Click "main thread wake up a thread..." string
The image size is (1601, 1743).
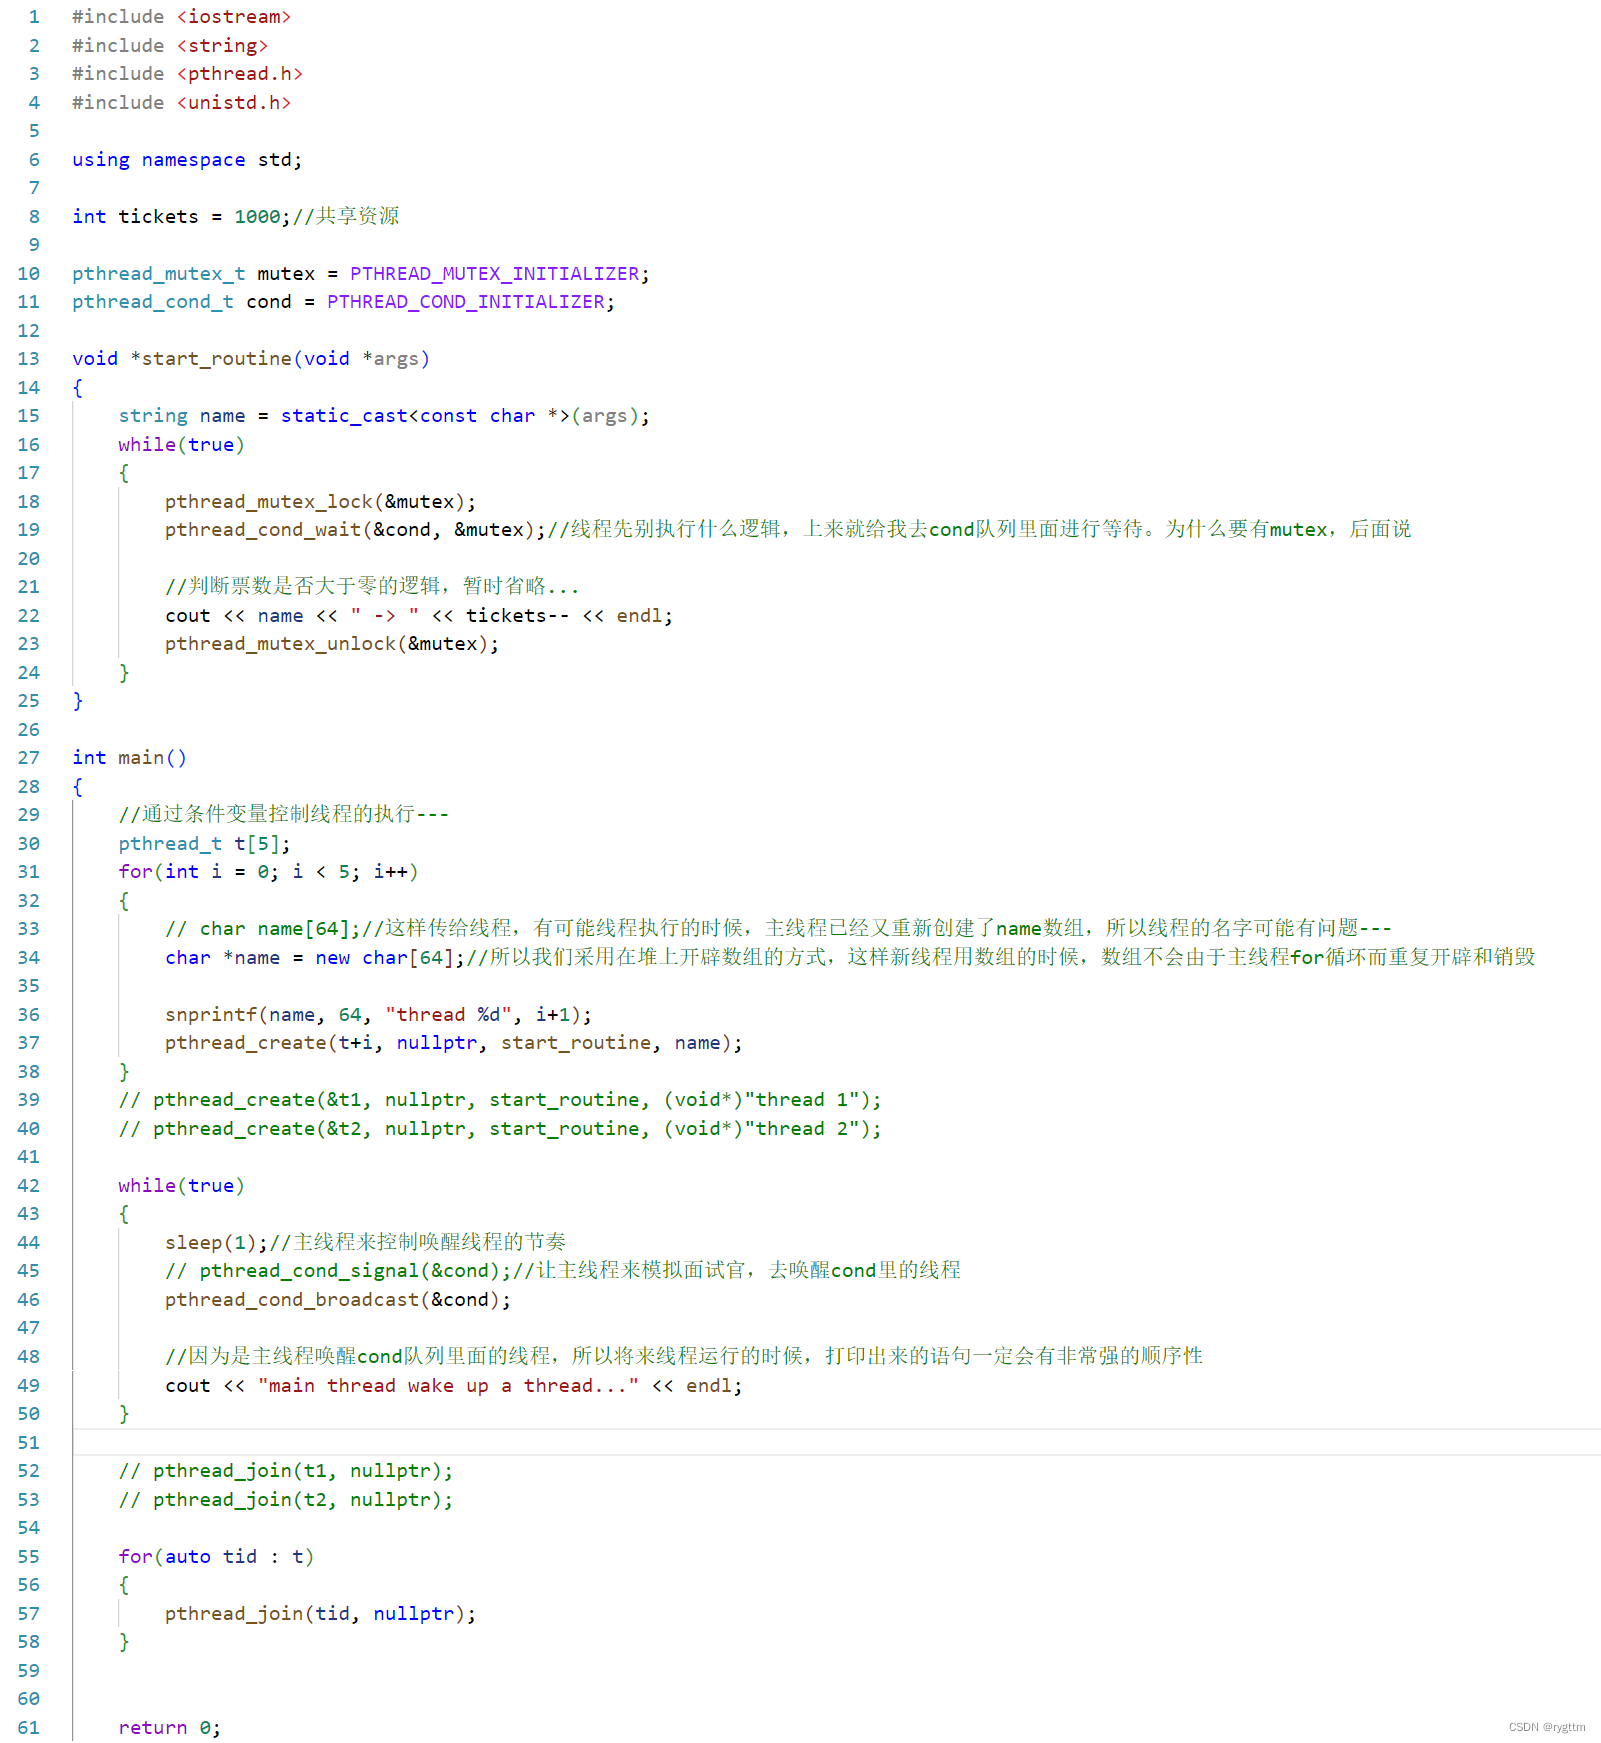448,1386
